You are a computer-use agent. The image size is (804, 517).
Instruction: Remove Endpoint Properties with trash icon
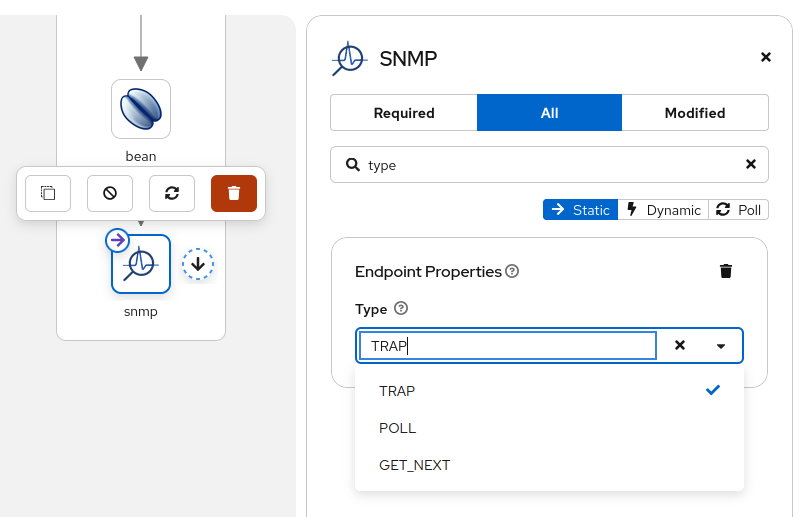[x=726, y=271]
